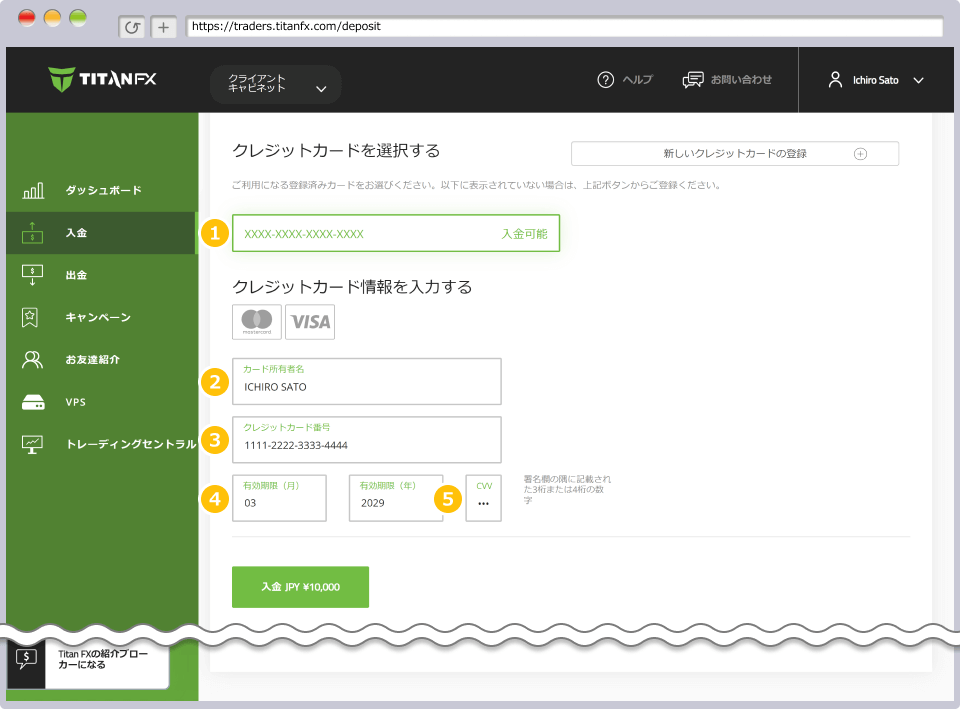Open トレーディングセントラル chart icon
Screen dimensions: 960x709
tap(31, 444)
